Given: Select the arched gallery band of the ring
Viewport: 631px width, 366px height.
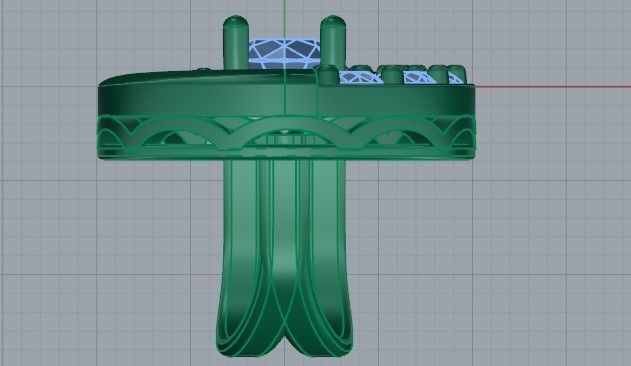Looking at the screenshot, I should pos(286,137).
